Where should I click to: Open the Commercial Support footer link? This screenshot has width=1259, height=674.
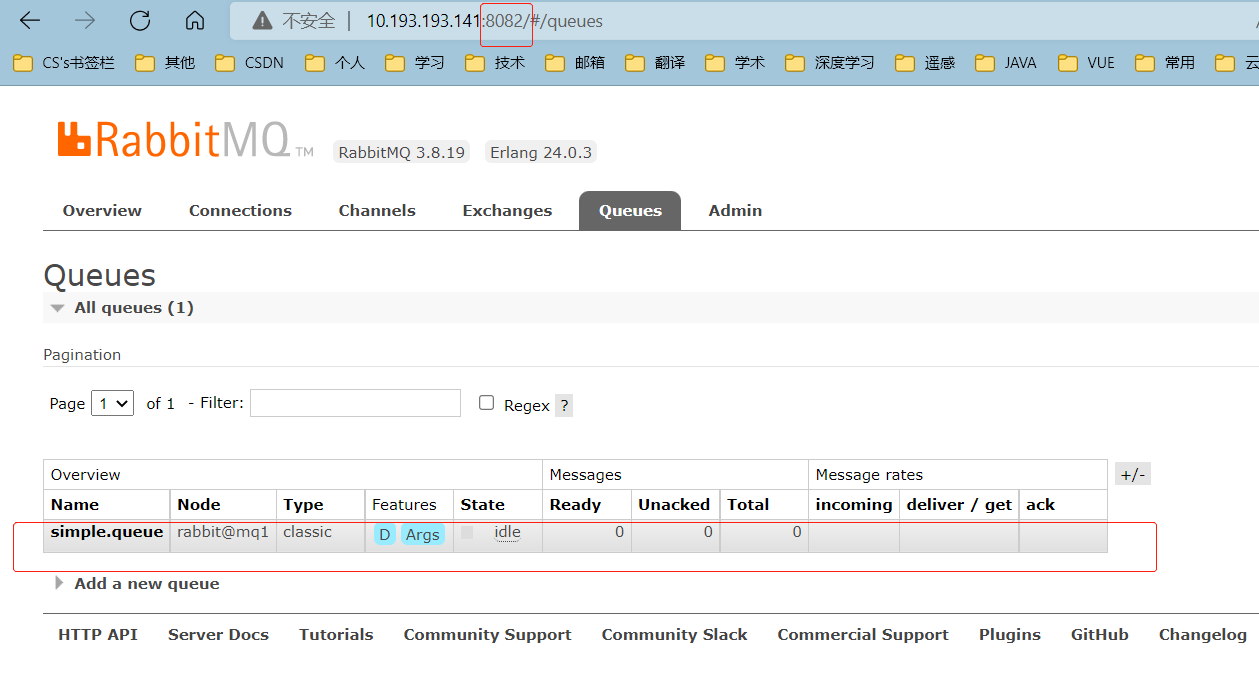(x=863, y=635)
